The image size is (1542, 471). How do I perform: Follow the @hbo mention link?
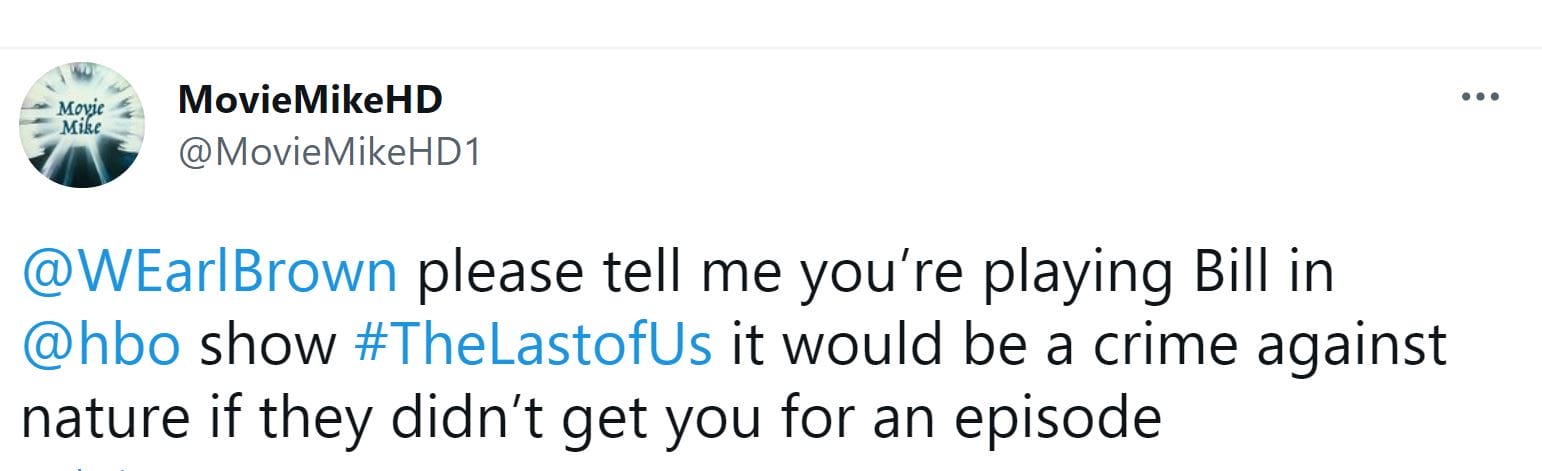point(101,346)
